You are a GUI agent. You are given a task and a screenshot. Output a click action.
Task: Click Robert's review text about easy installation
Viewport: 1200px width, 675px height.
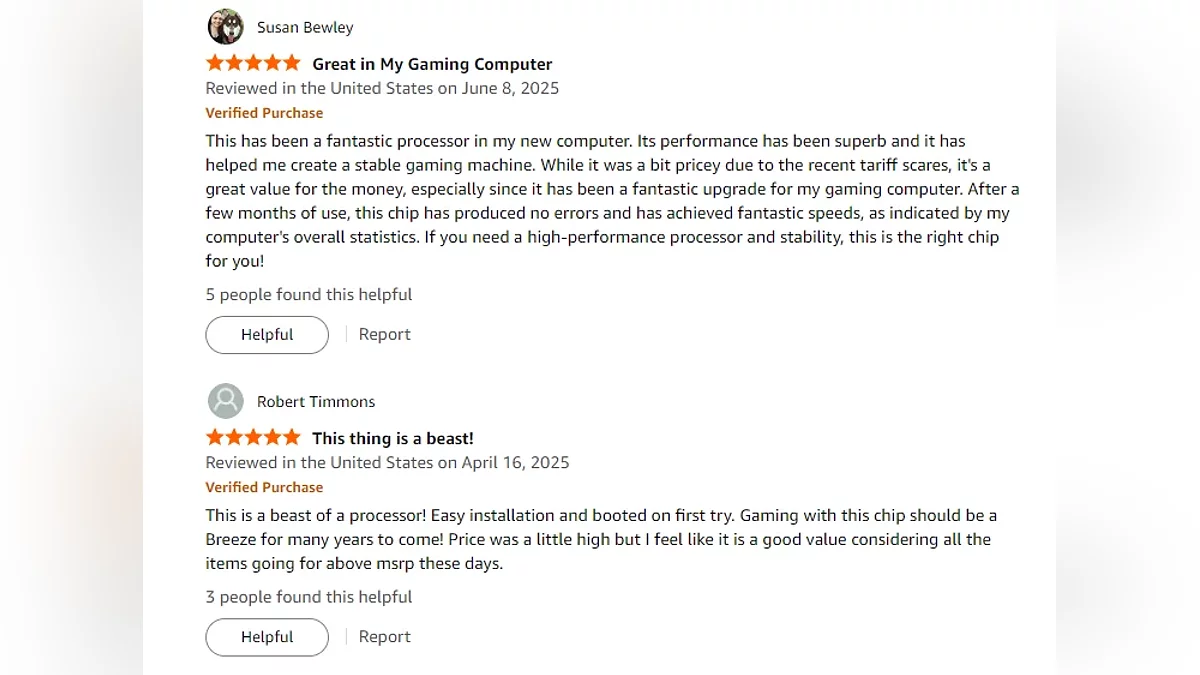tap(600, 539)
